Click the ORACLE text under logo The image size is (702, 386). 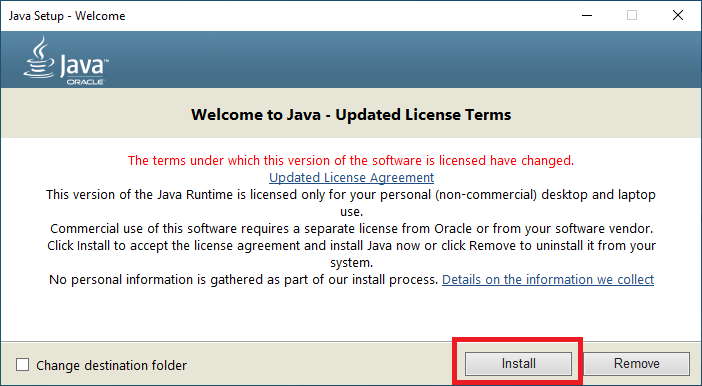pos(85,82)
